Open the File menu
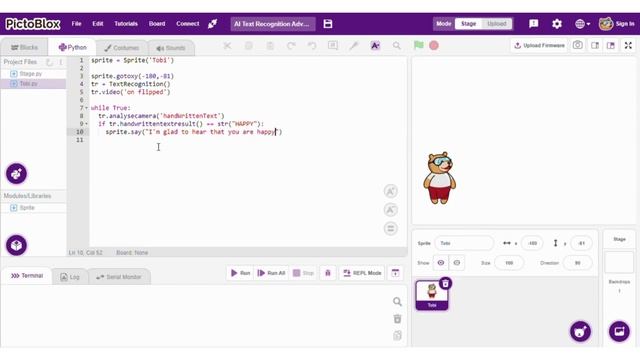Screen dimensions: 640x360 76,24
